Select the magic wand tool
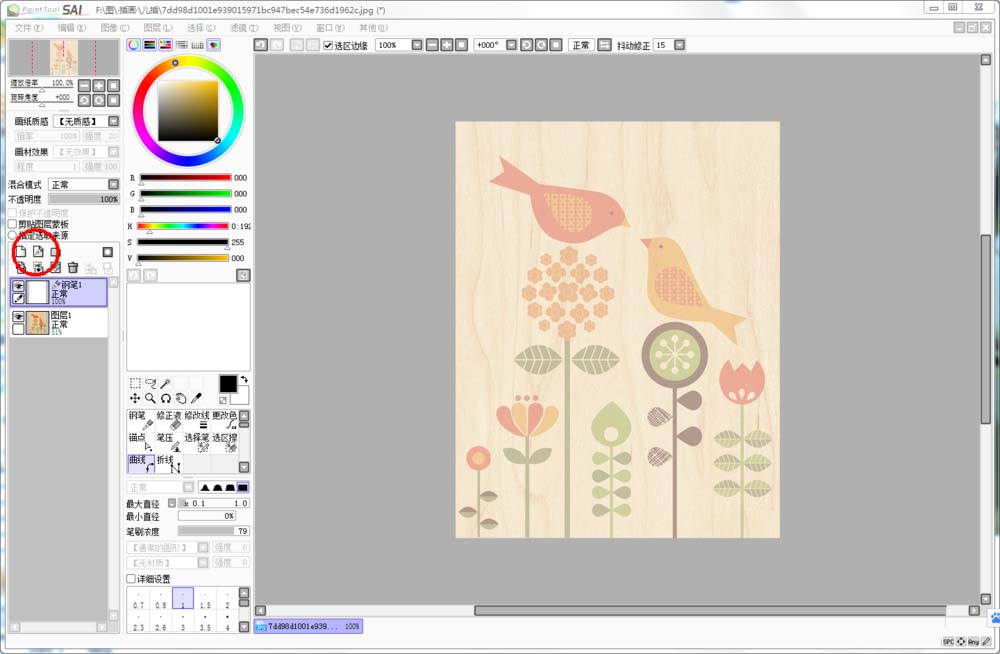Viewport: 1000px width, 654px height. [166, 383]
